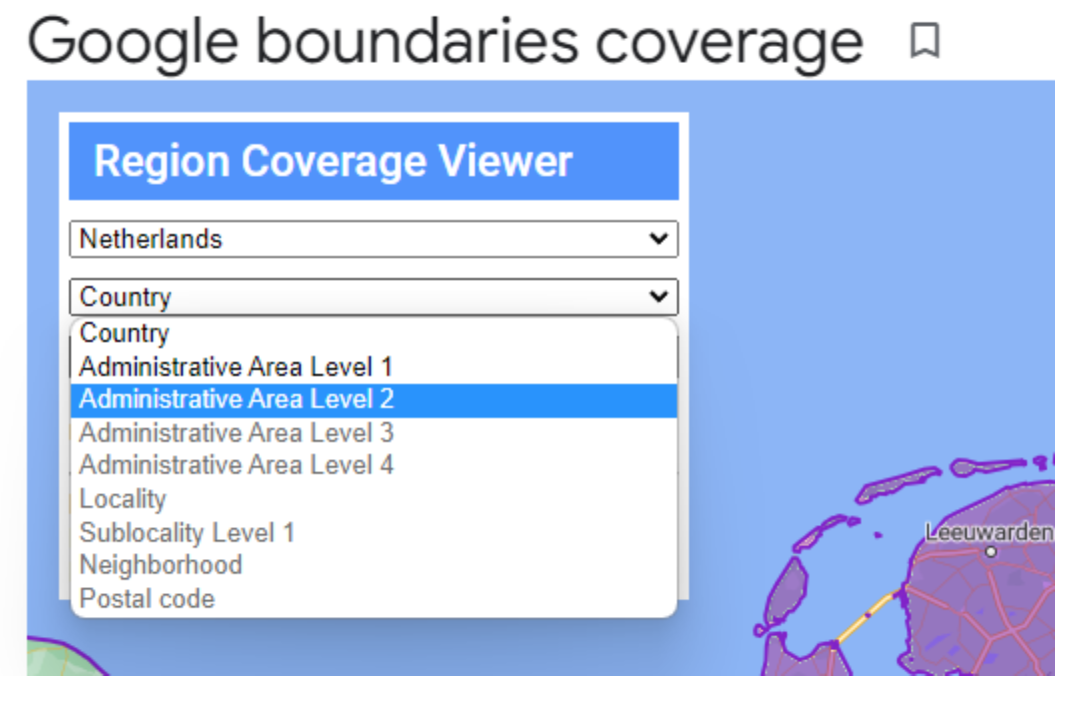Pick Administrative Area Level 4 option
Viewport: 1086px width, 707px height.
[x=374, y=465]
